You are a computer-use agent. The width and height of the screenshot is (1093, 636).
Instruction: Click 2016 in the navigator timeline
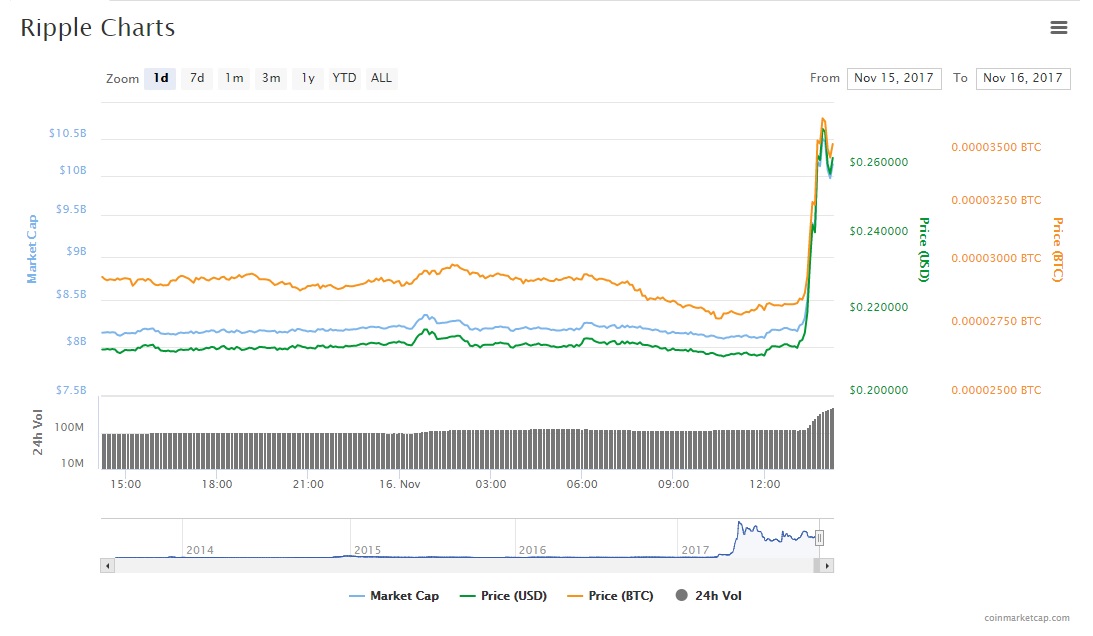coord(533,550)
